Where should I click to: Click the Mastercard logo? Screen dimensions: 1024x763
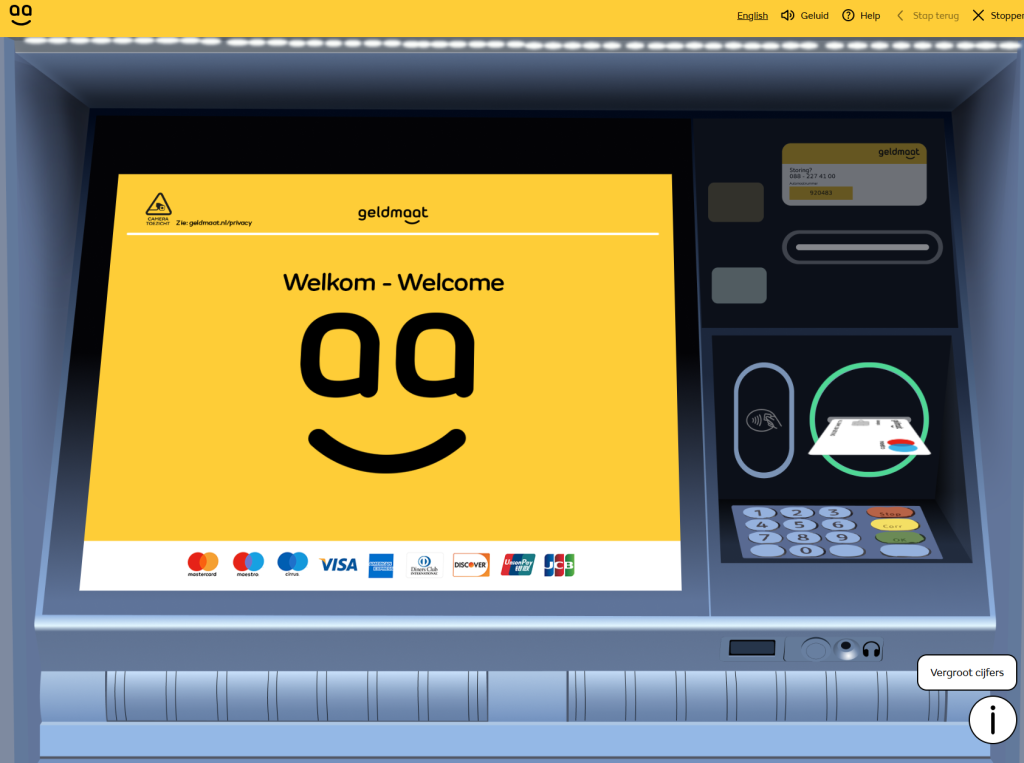pos(202,564)
